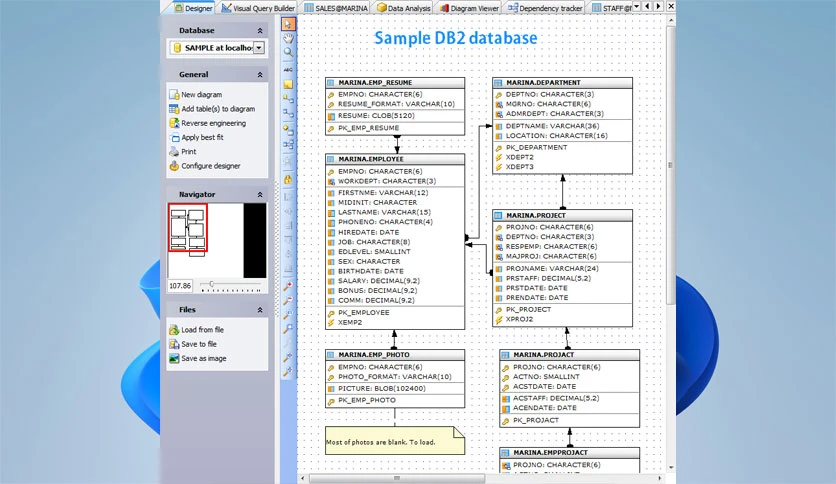This screenshot has width=836, height=484.
Task: Click the zoom in plus magnifier icon
Action: [x=288, y=286]
